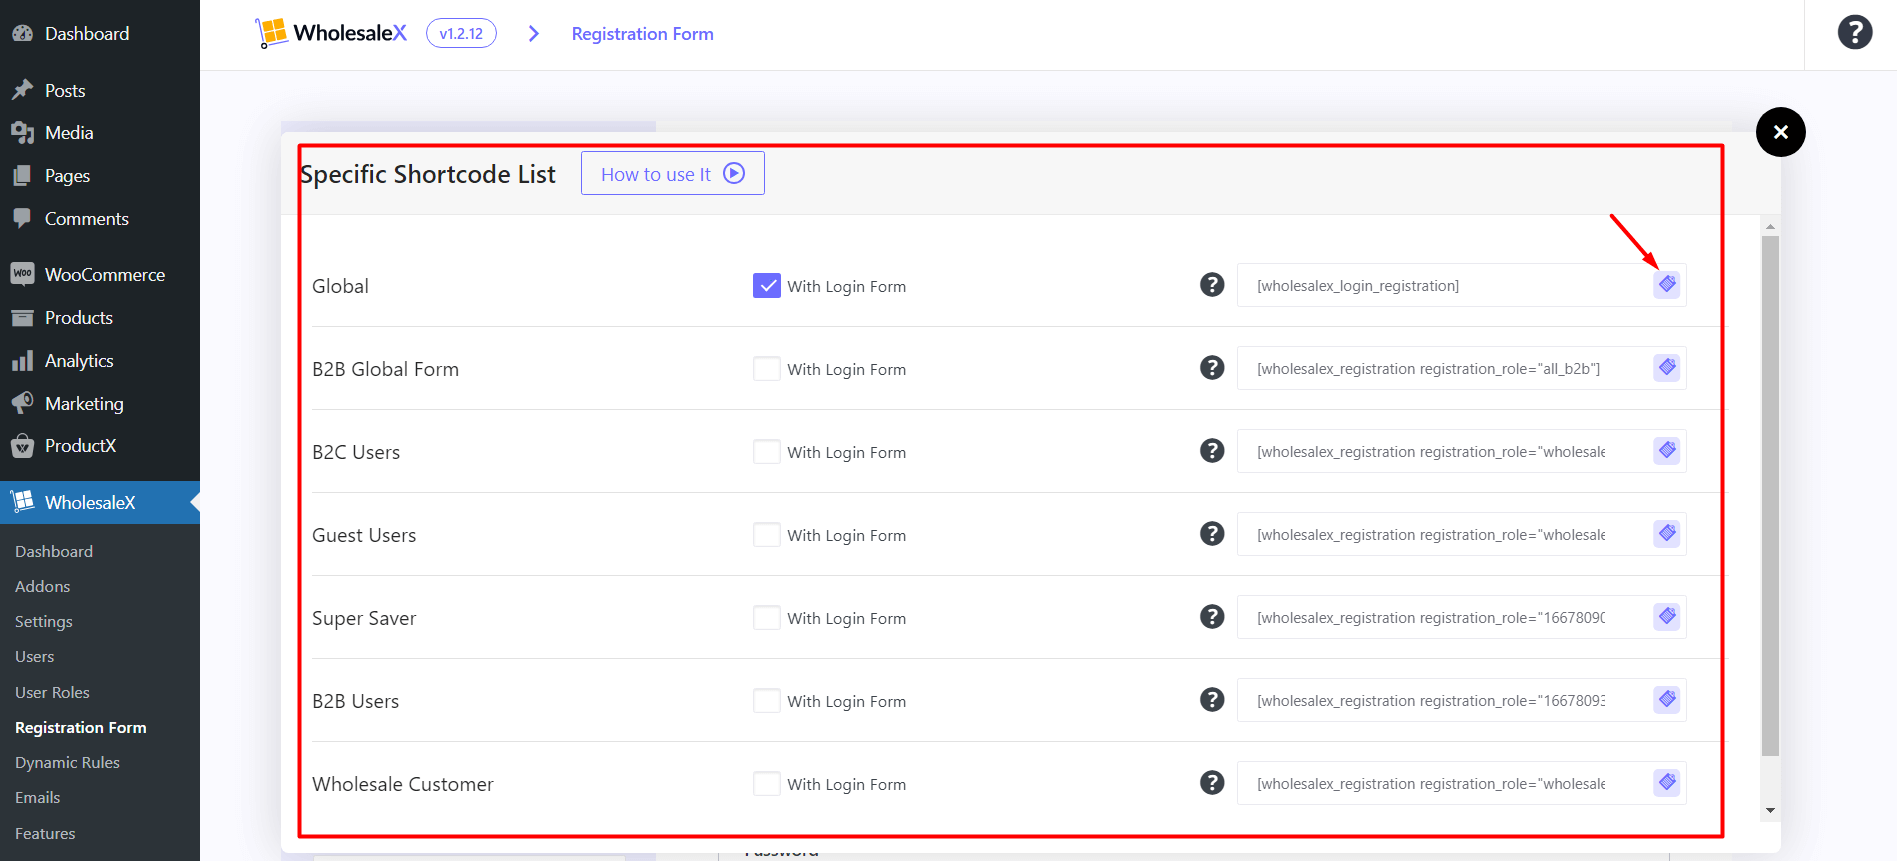Screen dimensions: 1897x861
Task: Enable With Login Form for Wholesale Customer
Action: point(767,784)
